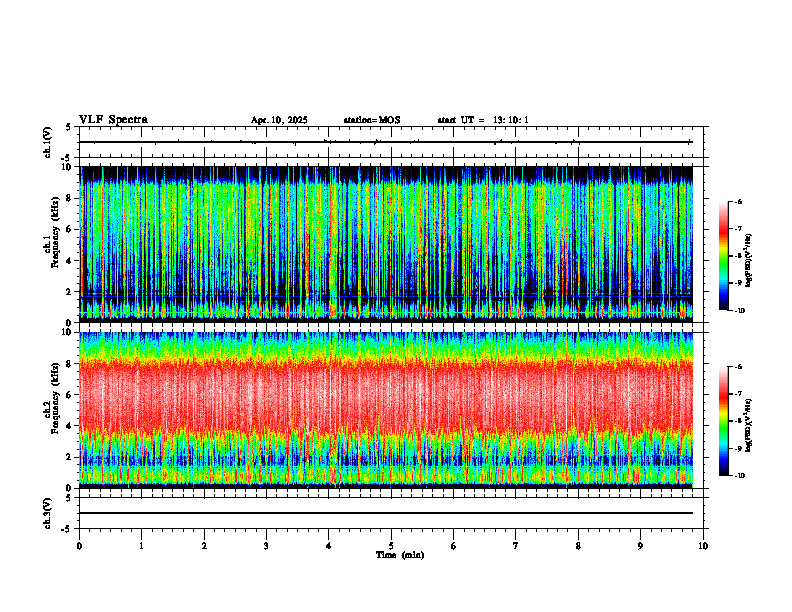Click the time axis tick label "8"
This screenshot has width=792, height=612.
pos(578,546)
